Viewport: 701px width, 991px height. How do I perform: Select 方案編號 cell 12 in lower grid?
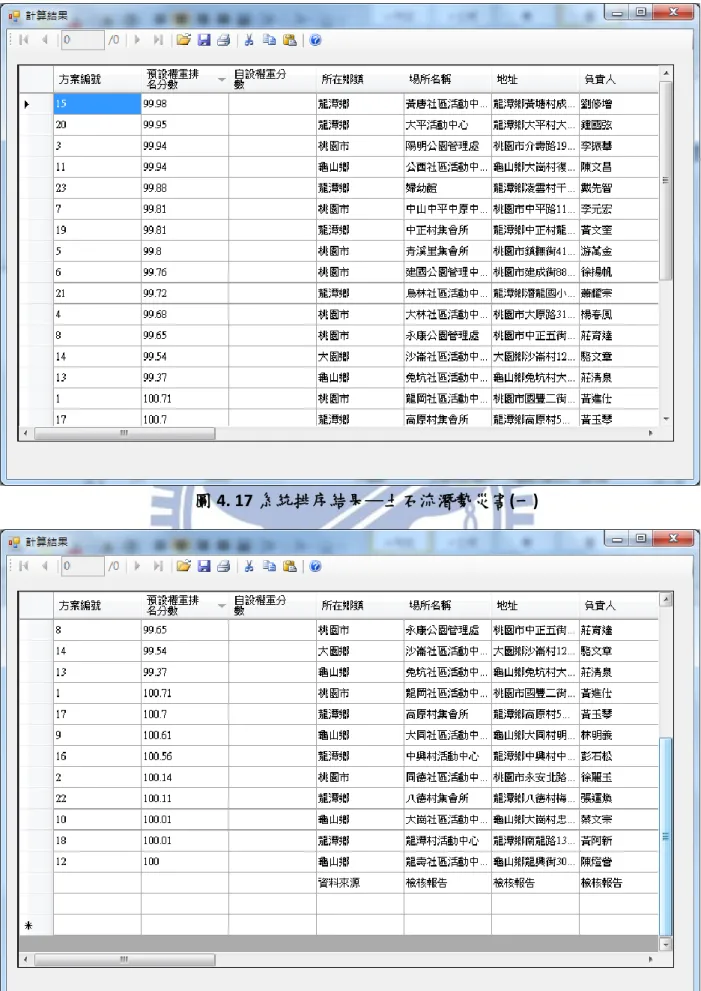click(x=97, y=861)
